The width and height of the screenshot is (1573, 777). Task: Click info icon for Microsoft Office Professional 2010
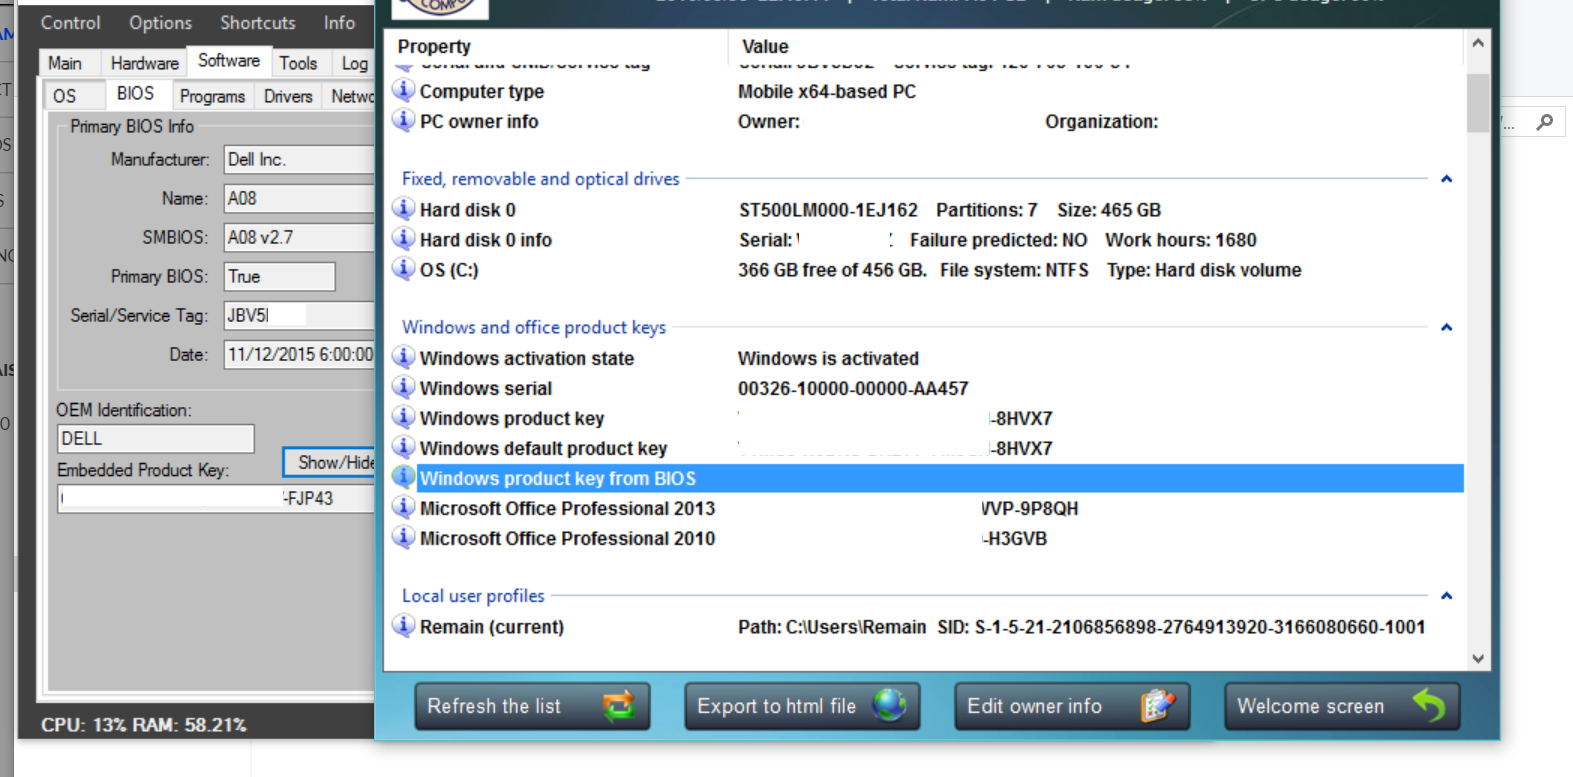point(403,537)
